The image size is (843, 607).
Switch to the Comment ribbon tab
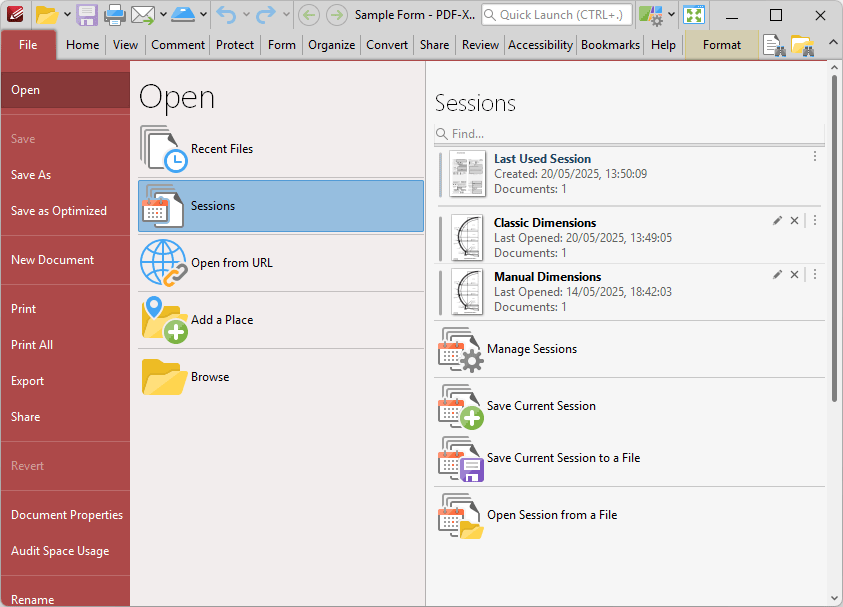(178, 45)
